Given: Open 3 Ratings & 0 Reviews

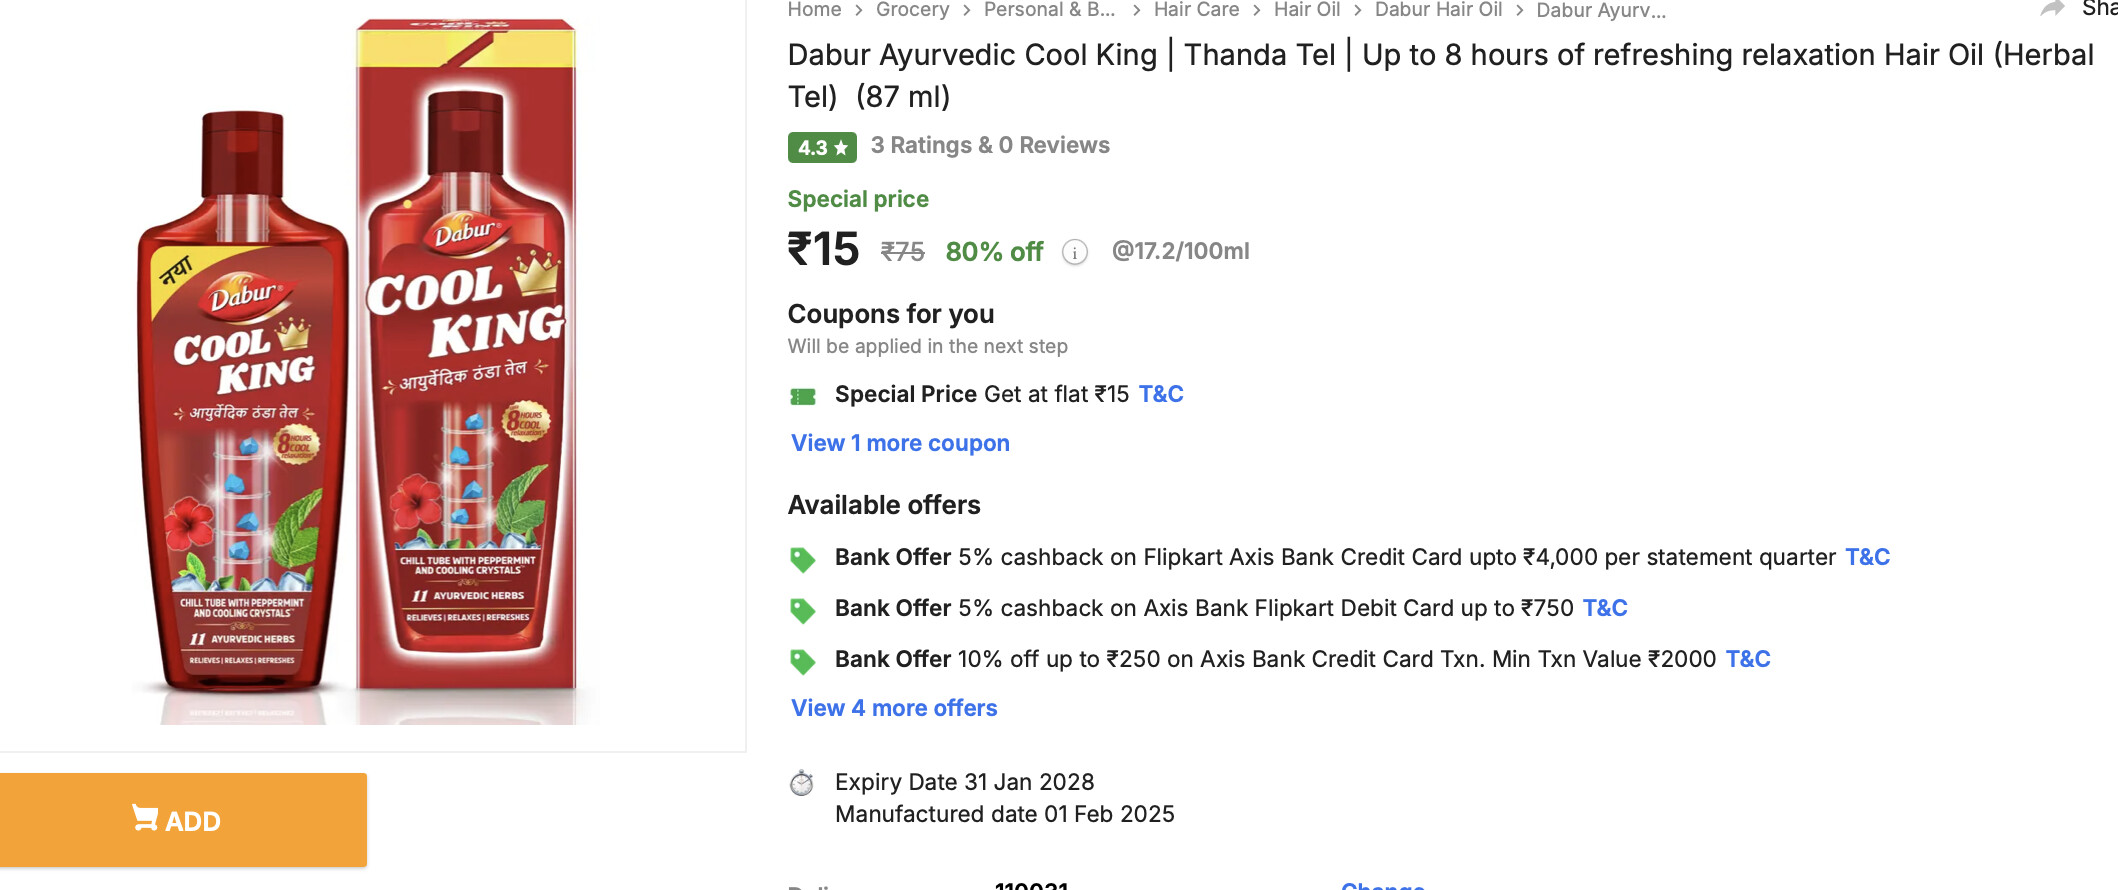Looking at the screenshot, I should (x=990, y=145).
